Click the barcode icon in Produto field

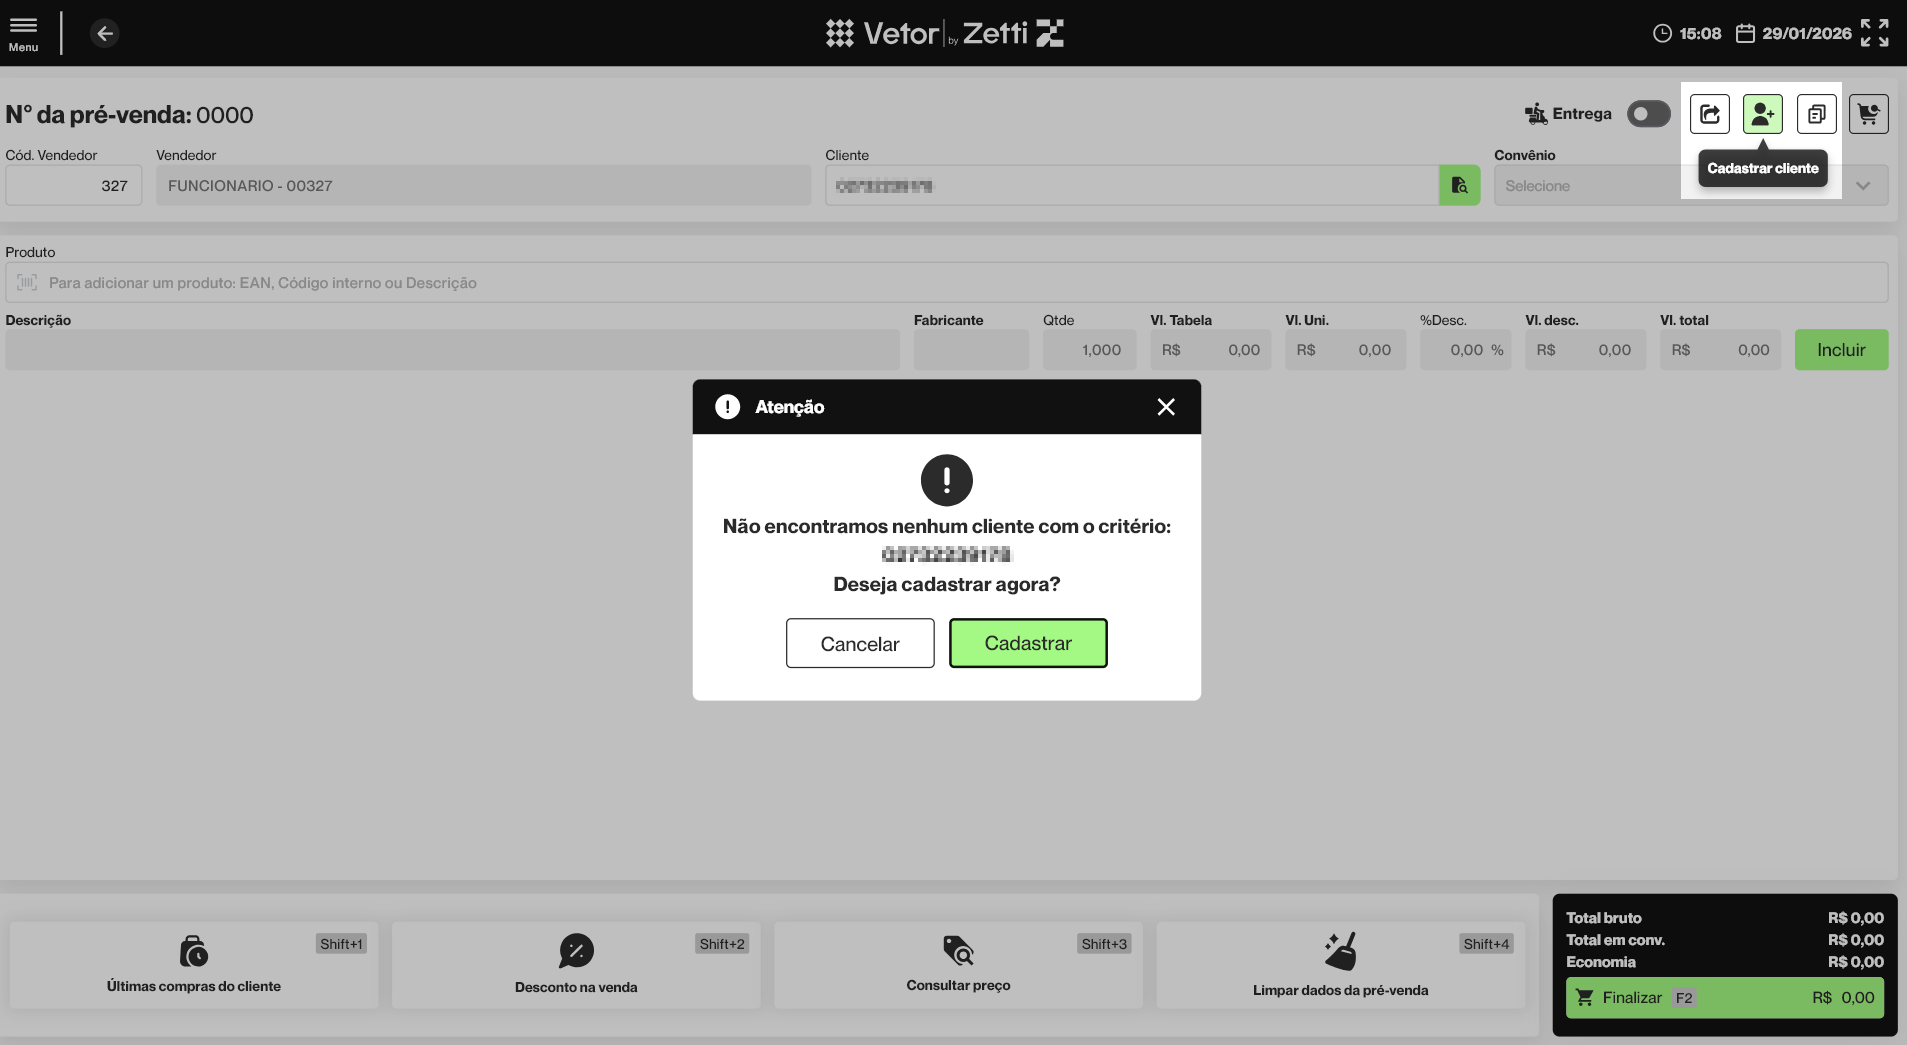coord(27,283)
